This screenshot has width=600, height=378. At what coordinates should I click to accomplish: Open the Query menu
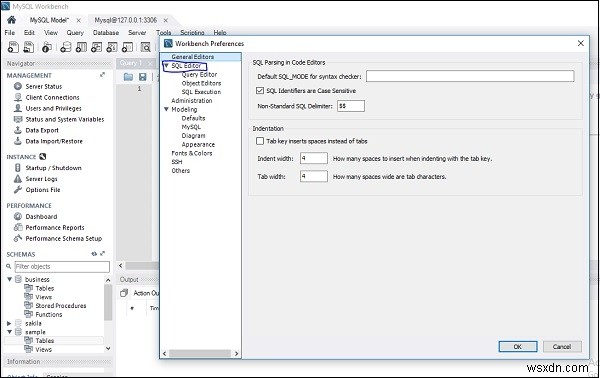75,33
